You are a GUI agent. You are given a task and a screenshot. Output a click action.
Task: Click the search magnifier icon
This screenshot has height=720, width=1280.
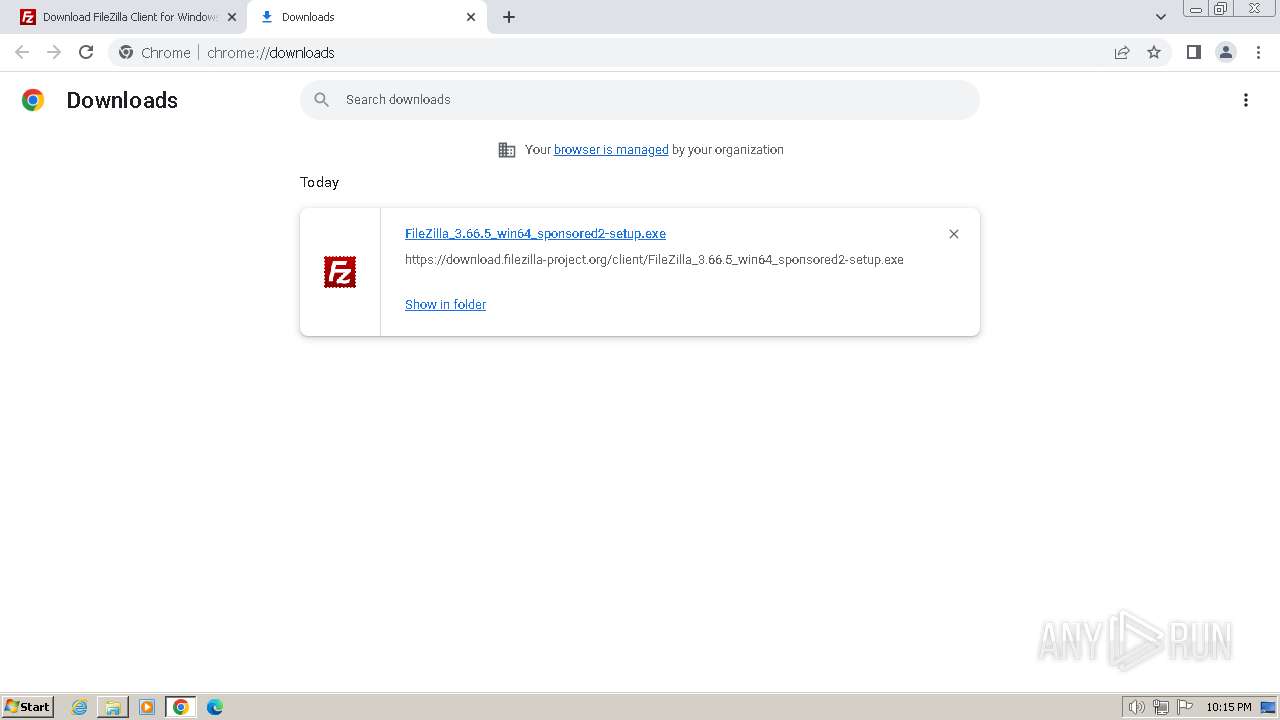click(321, 100)
